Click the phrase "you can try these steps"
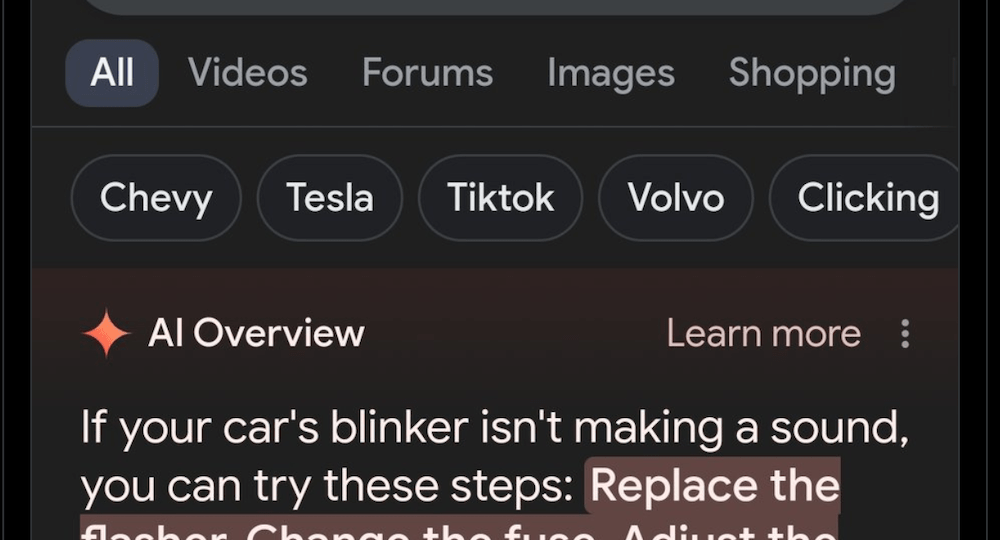 [325, 486]
